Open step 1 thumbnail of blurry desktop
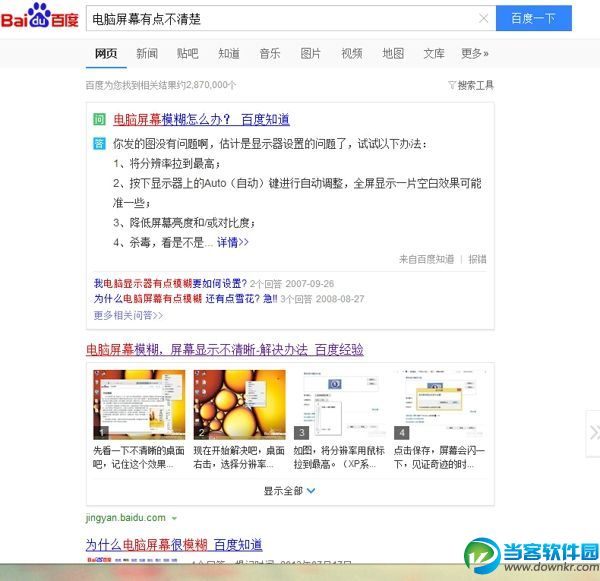Viewport: 600px width, 581px height. click(x=139, y=404)
